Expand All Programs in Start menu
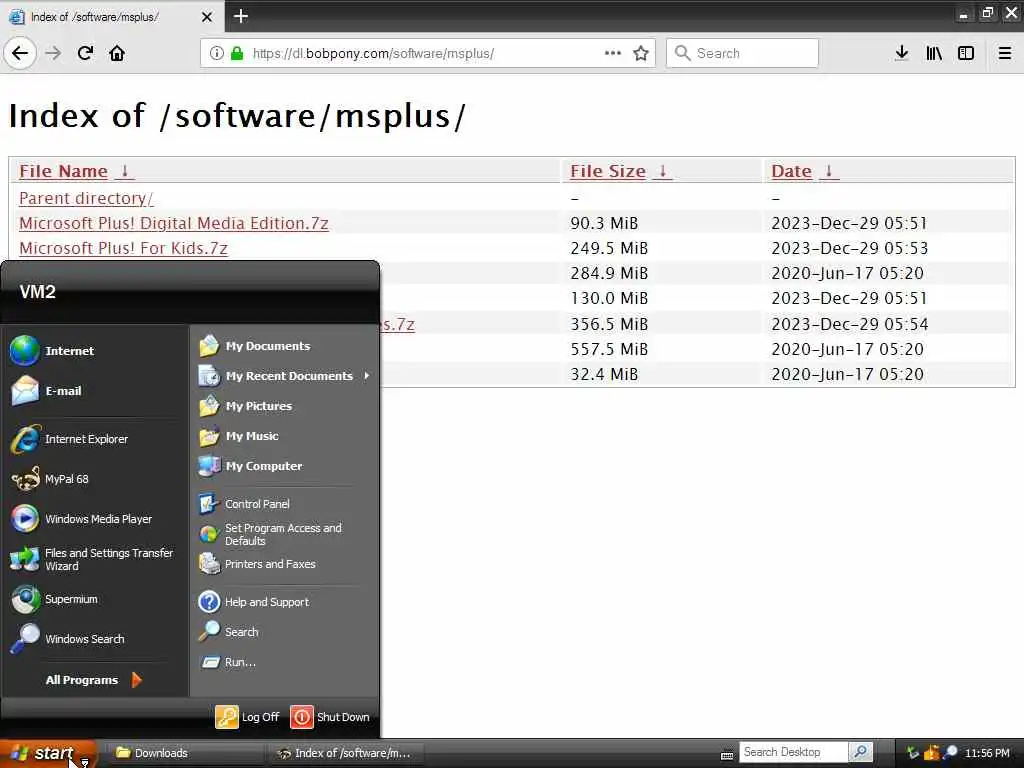1024x768 pixels. (x=94, y=680)
